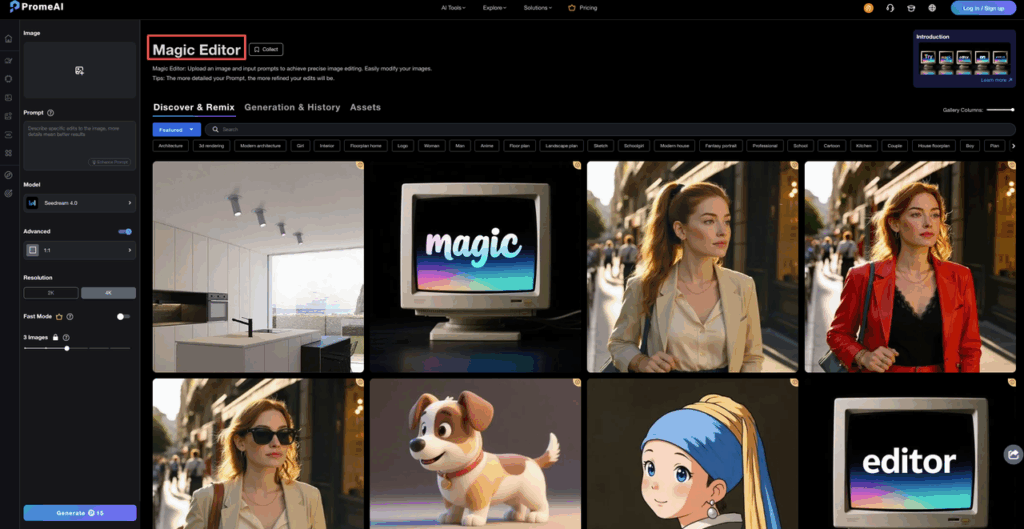Click the lock icon beside 3 Images
Screen dimensions: 1024x529
coord(56,338)
